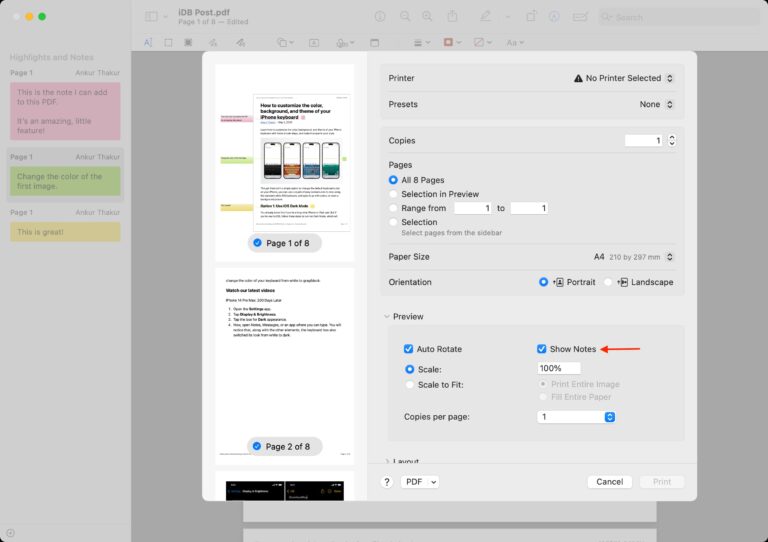Click the Inspector info icon in toolbar

click(380, 17)
